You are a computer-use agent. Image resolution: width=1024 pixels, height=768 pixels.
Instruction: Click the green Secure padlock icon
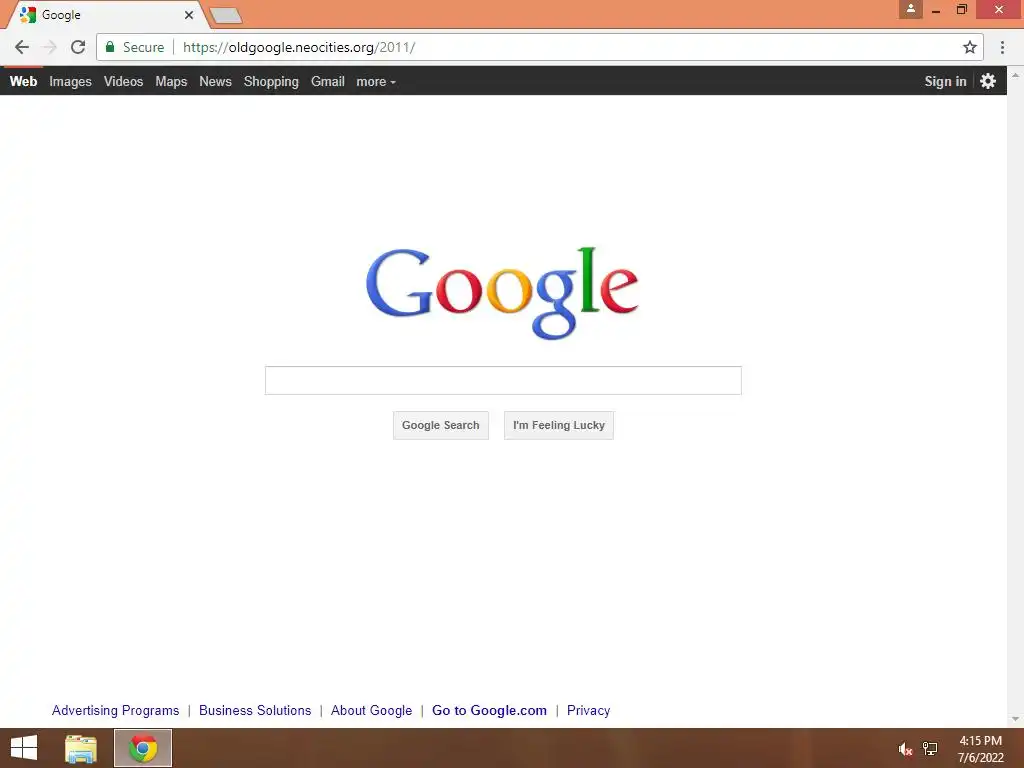click(x=110, y=47)
